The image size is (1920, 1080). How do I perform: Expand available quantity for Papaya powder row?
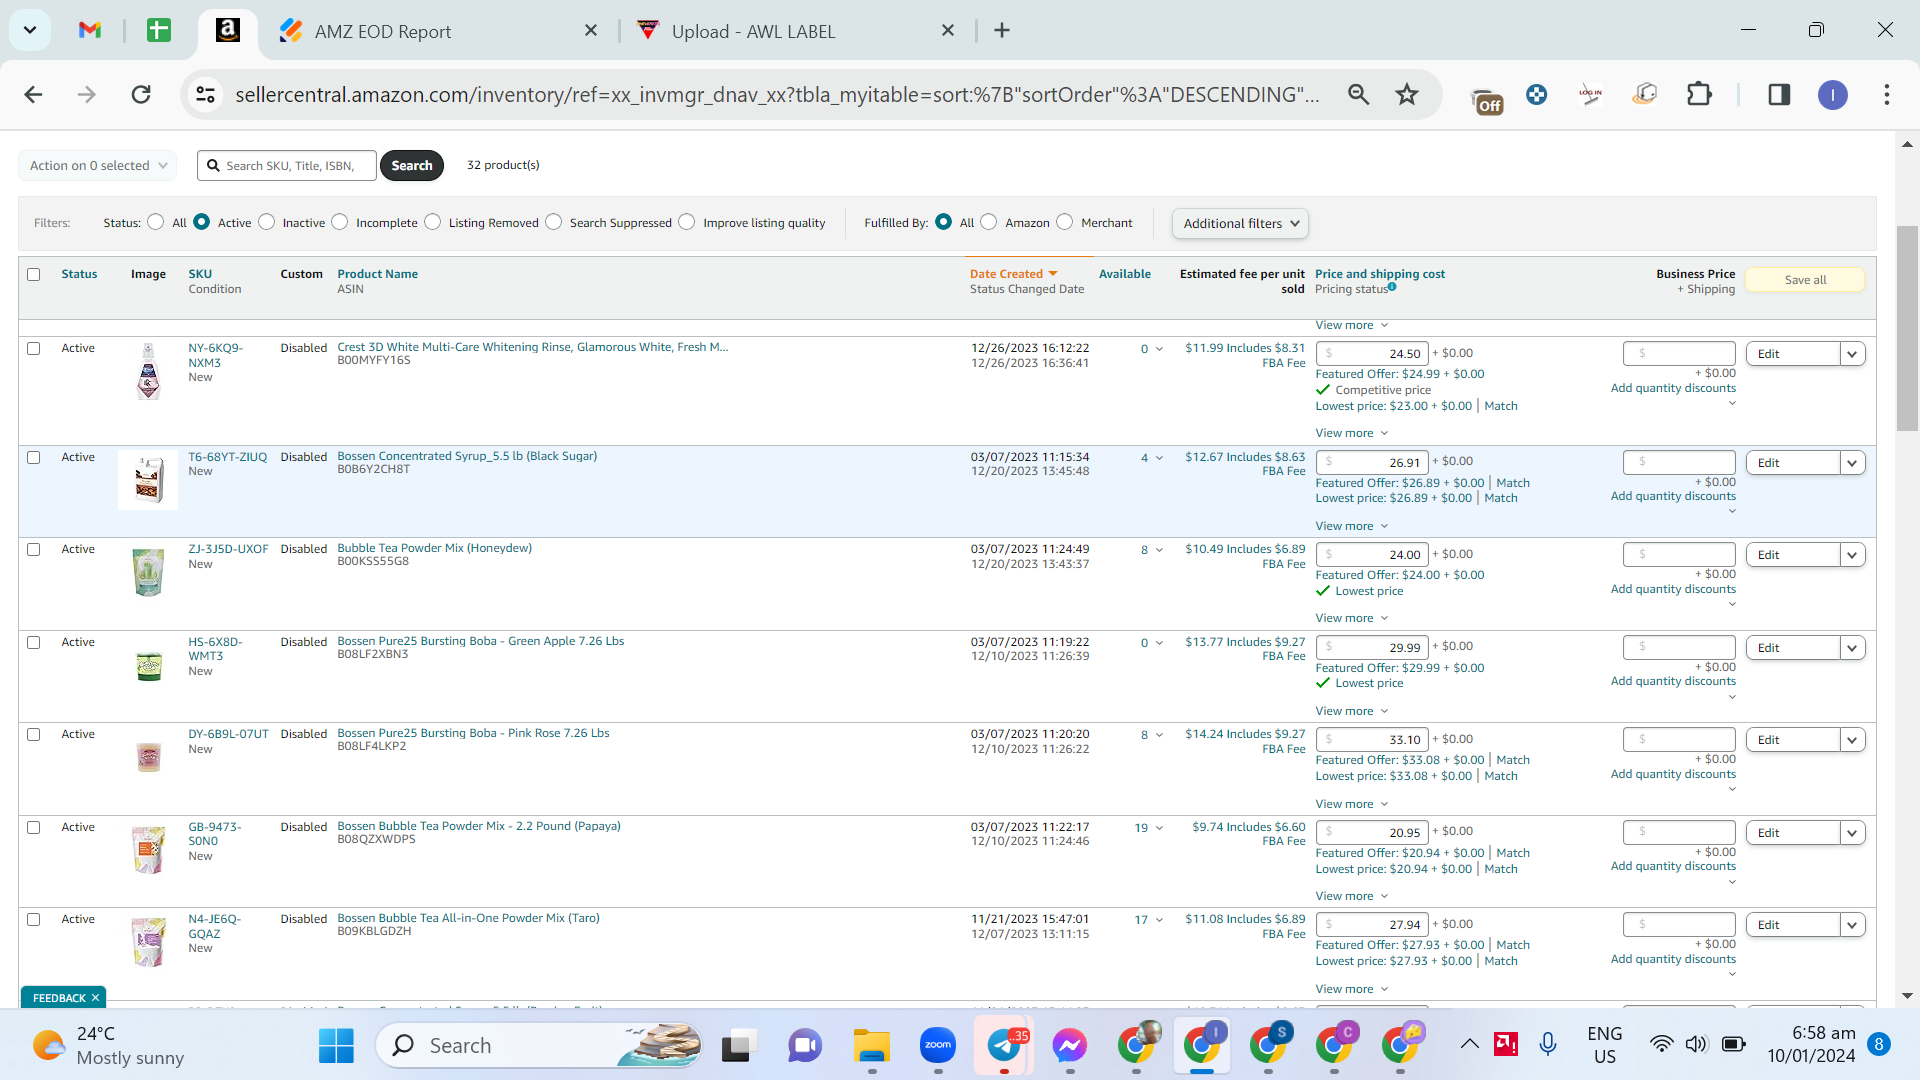coord(1159,828)
